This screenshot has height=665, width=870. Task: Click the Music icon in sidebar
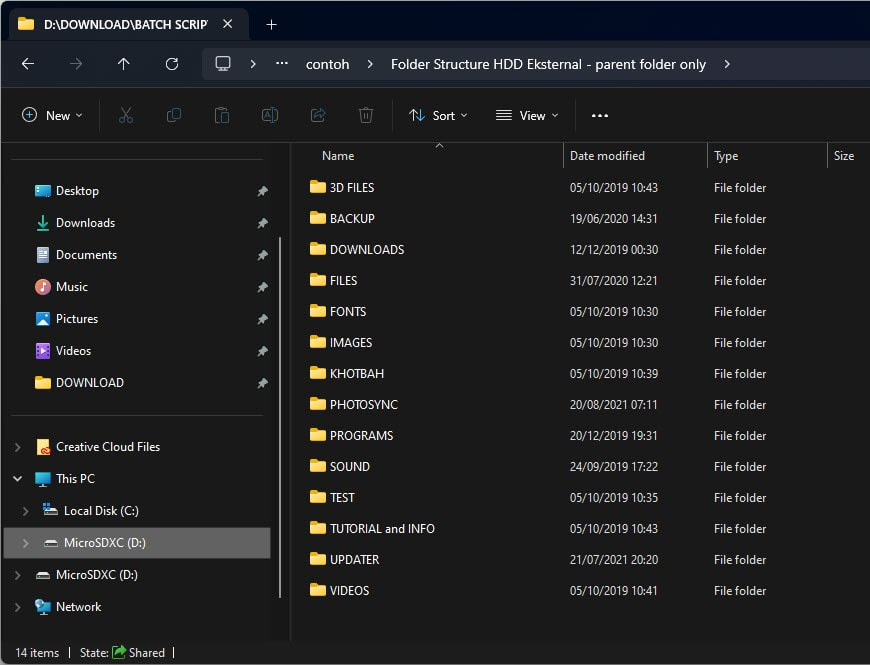point(43,287)
